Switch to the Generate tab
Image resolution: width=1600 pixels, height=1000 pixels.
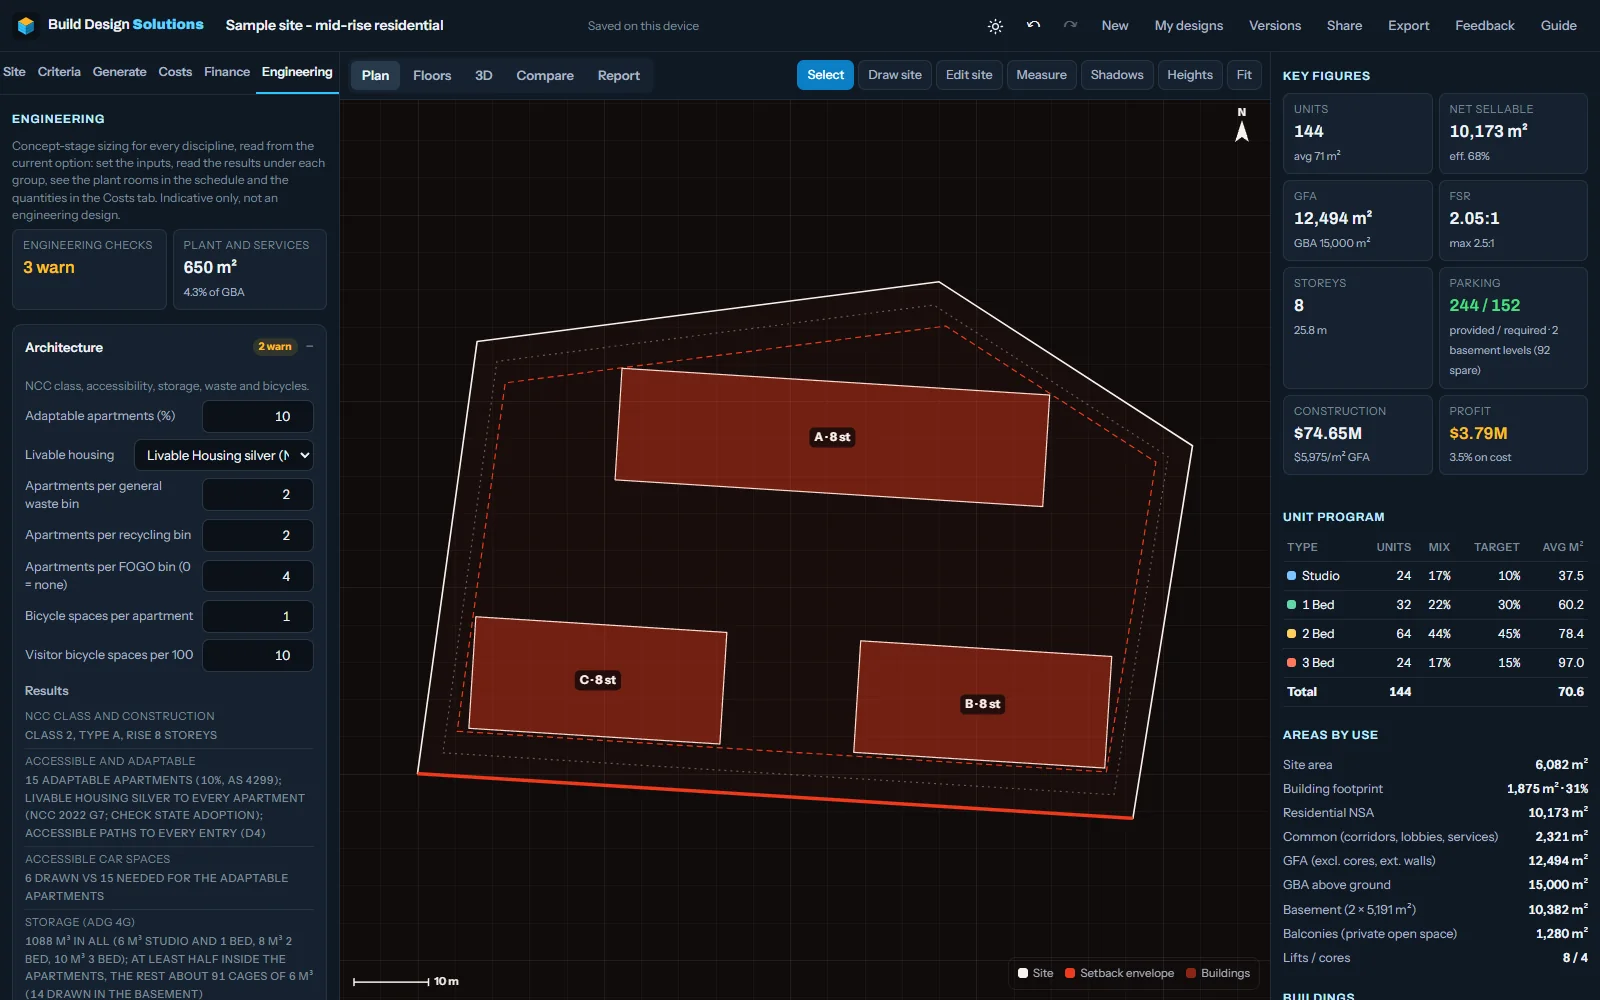tap(120, 72)
